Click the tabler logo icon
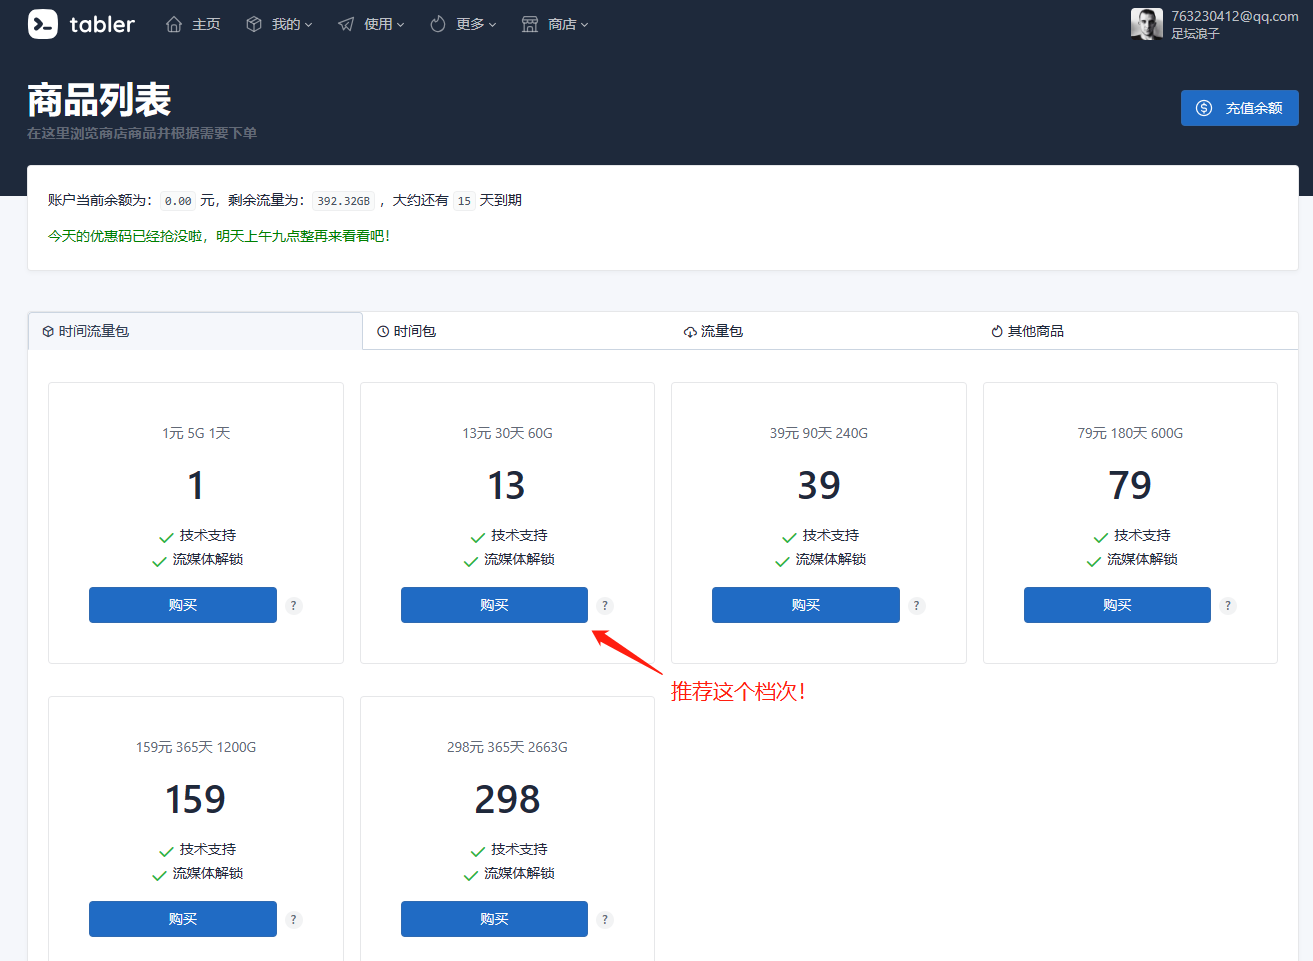This screenshot has height=961, width=1313. point(43,24)
